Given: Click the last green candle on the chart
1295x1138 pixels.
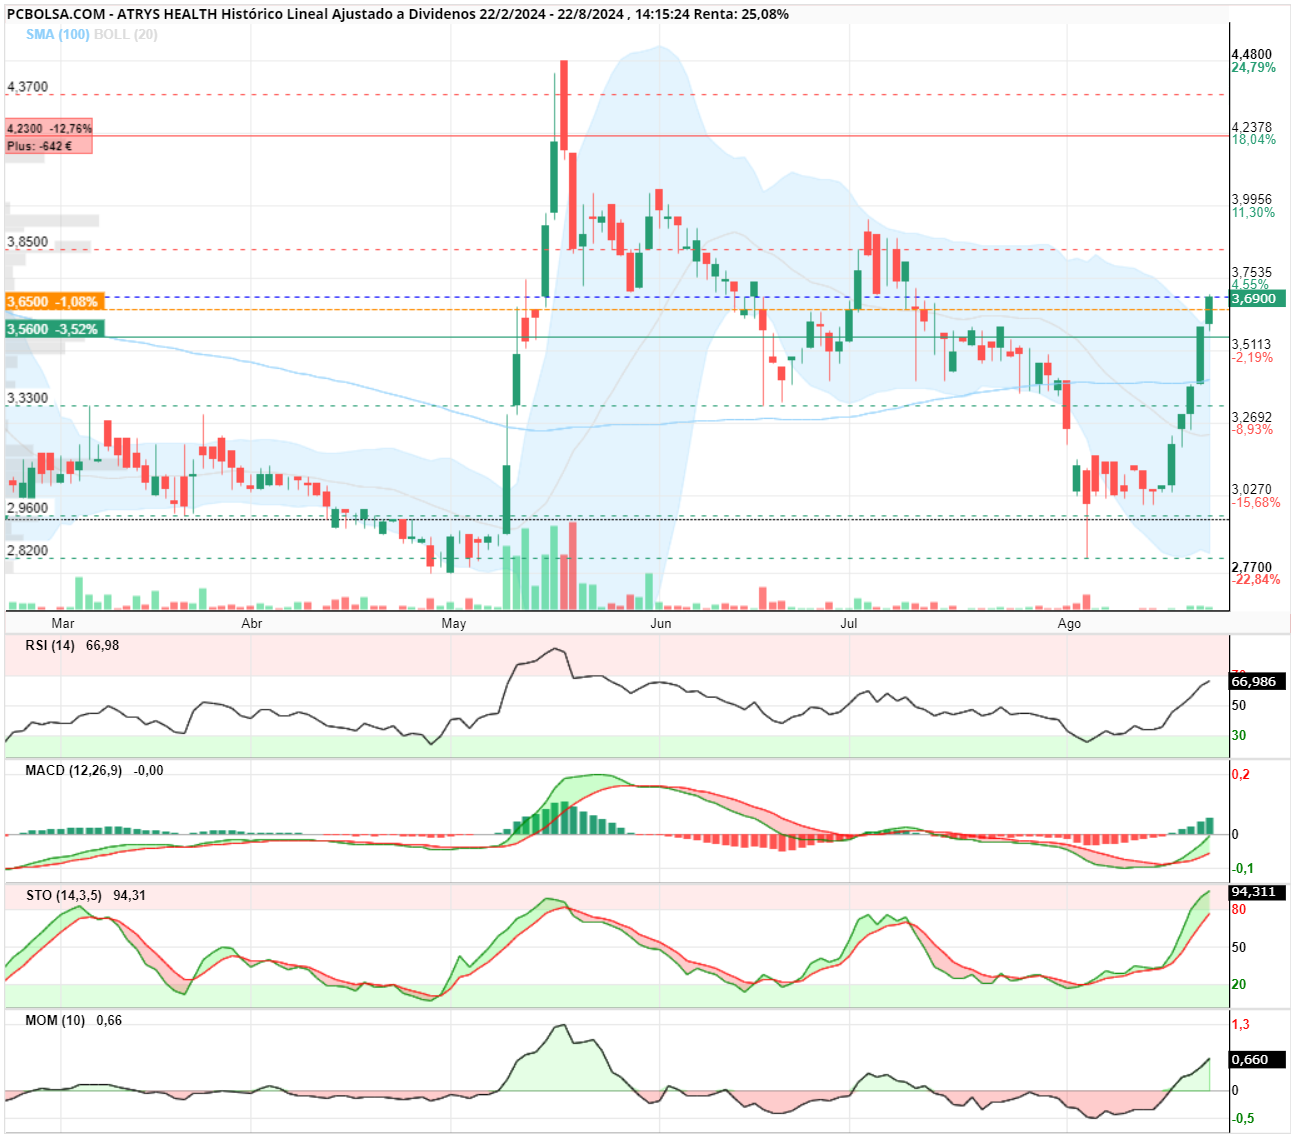Looking at the screenshot, I should coord(1209,310).
